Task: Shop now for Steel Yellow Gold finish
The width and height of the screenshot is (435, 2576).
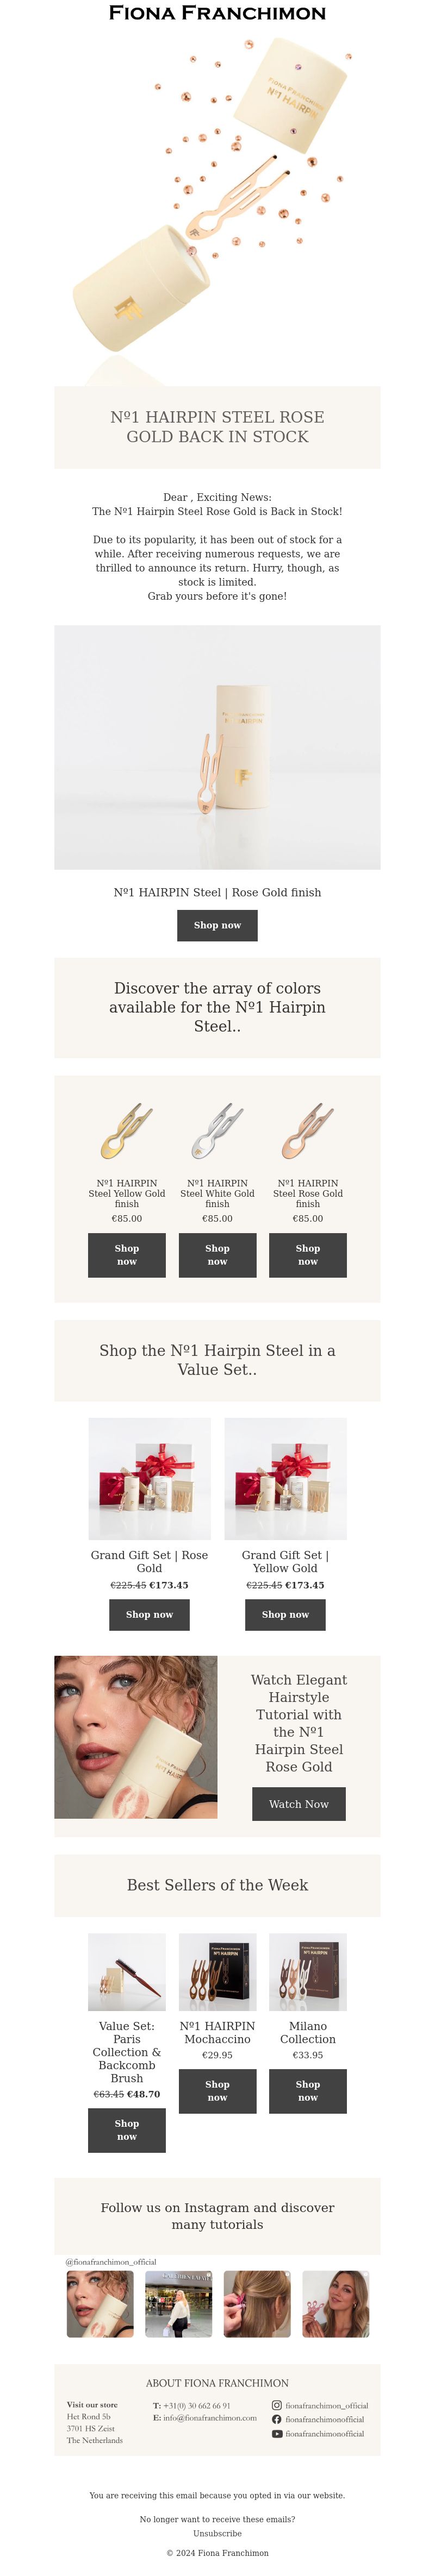Action: tap(127, 1255)
